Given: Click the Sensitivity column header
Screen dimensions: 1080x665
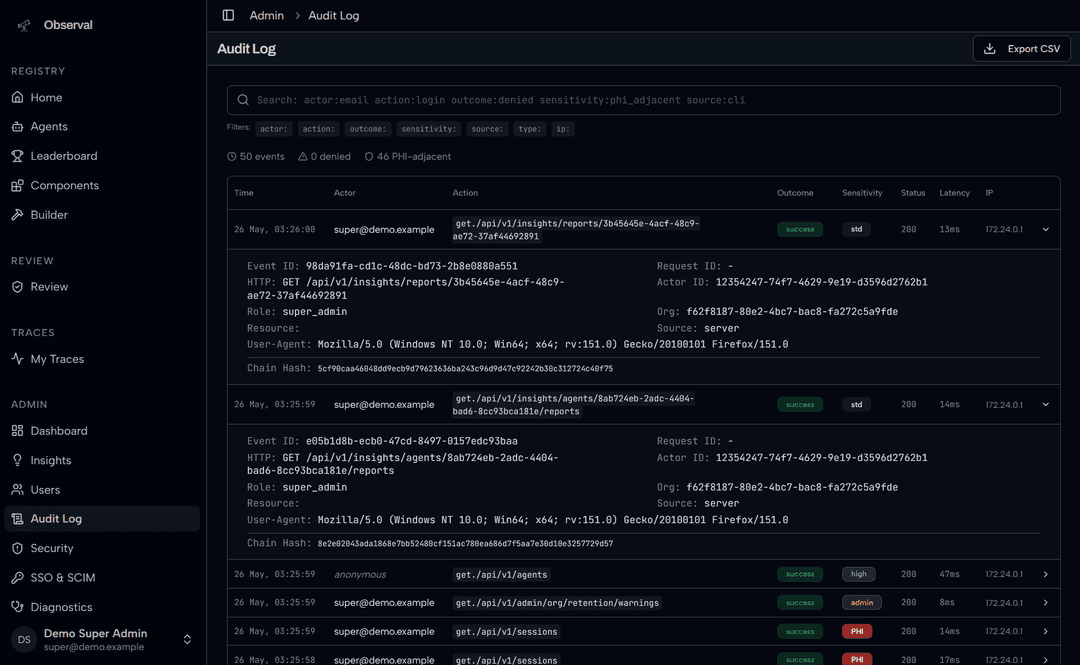Looking at the screenshot, I should click(862, 193).
